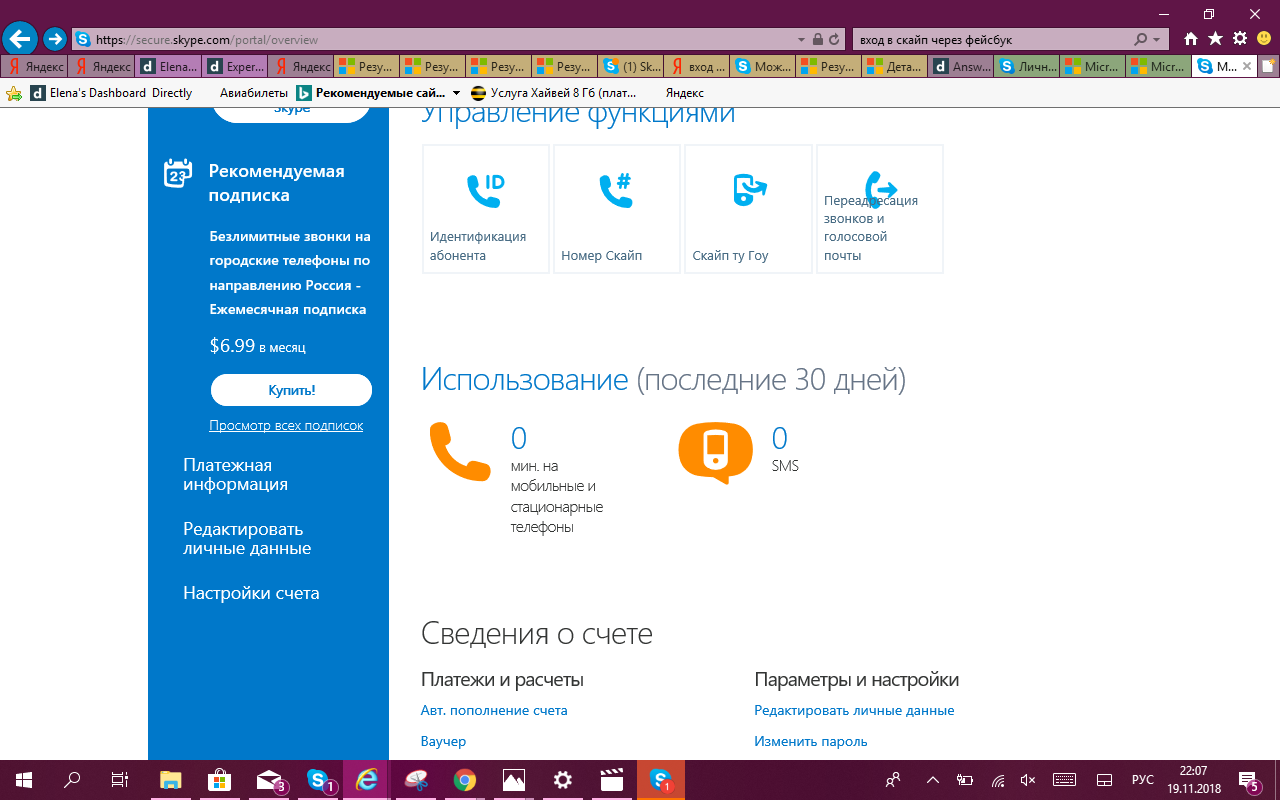Screen dimensions: 1280x800
Task: Open the Skype Number phone icon tile
Action: pos(617,209)
